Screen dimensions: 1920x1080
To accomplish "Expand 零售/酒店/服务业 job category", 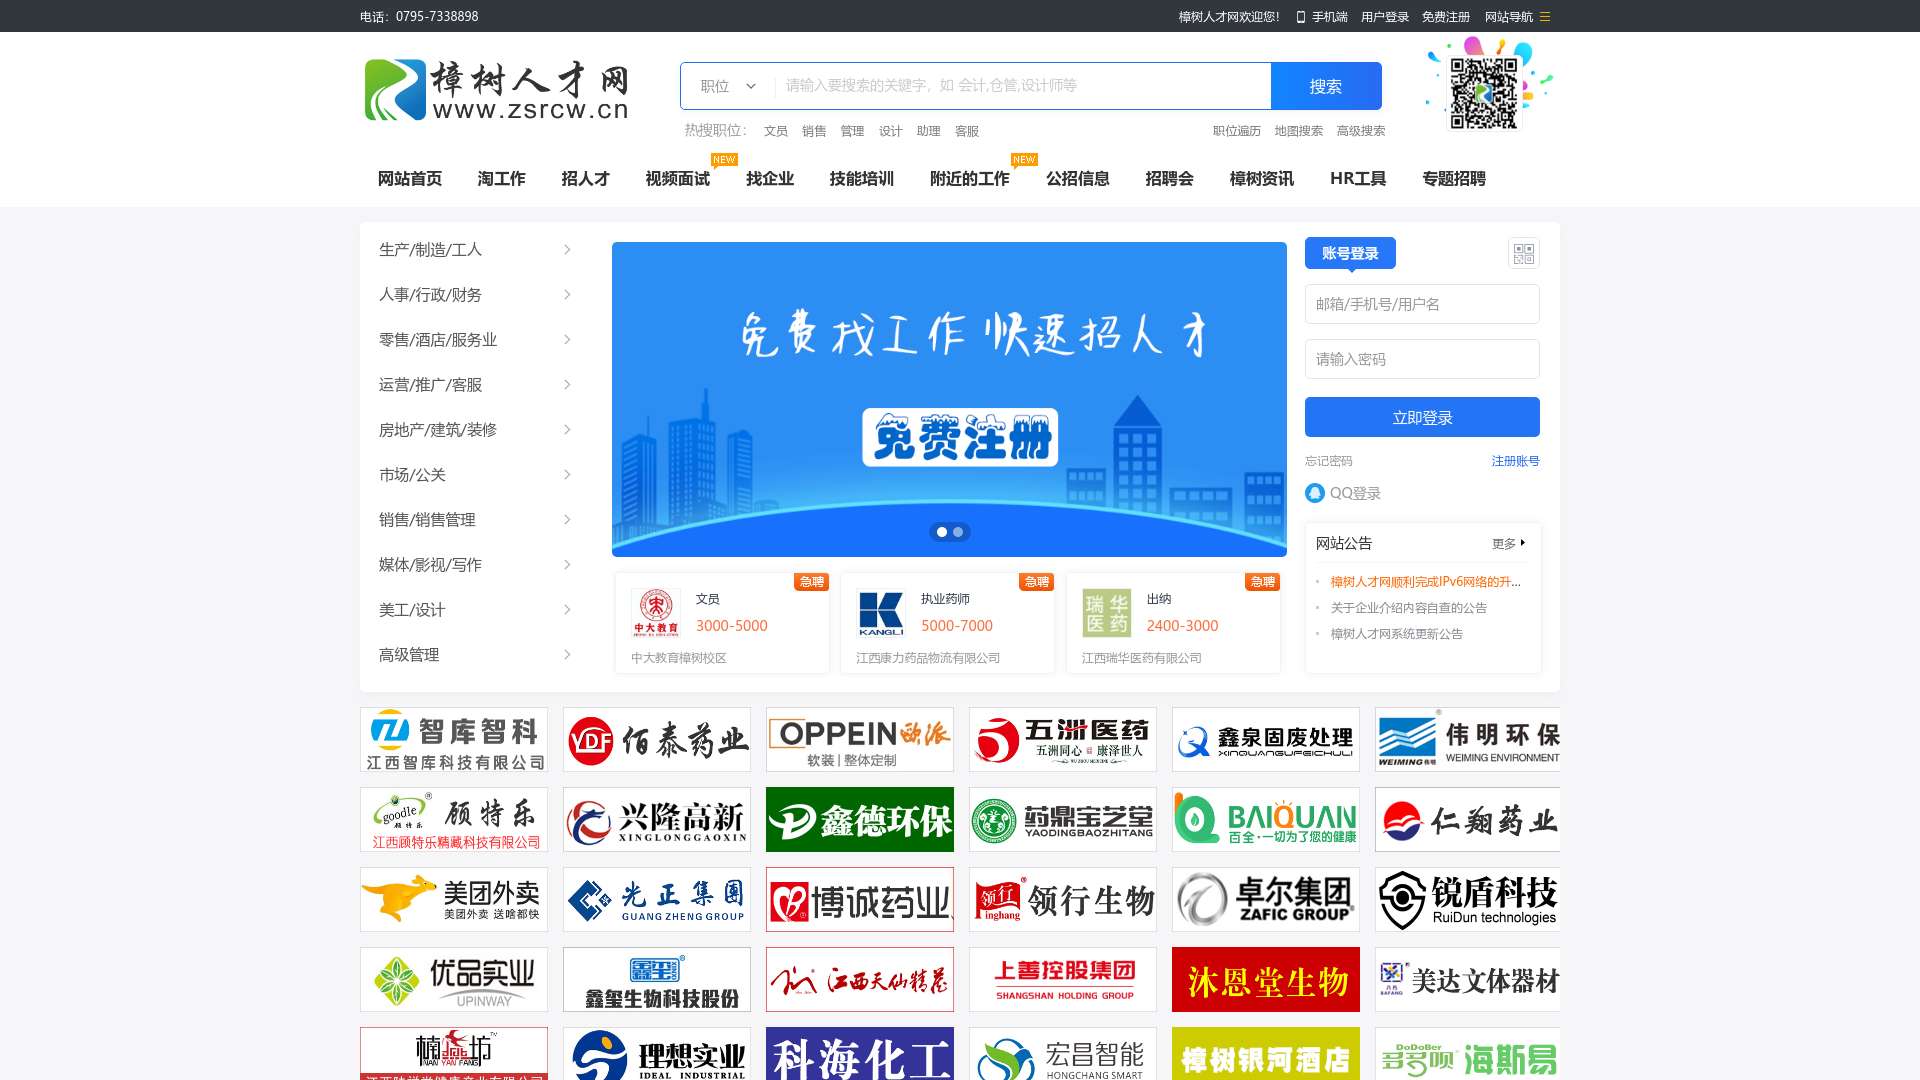I will pyautogui.click(x=475, y=340).
